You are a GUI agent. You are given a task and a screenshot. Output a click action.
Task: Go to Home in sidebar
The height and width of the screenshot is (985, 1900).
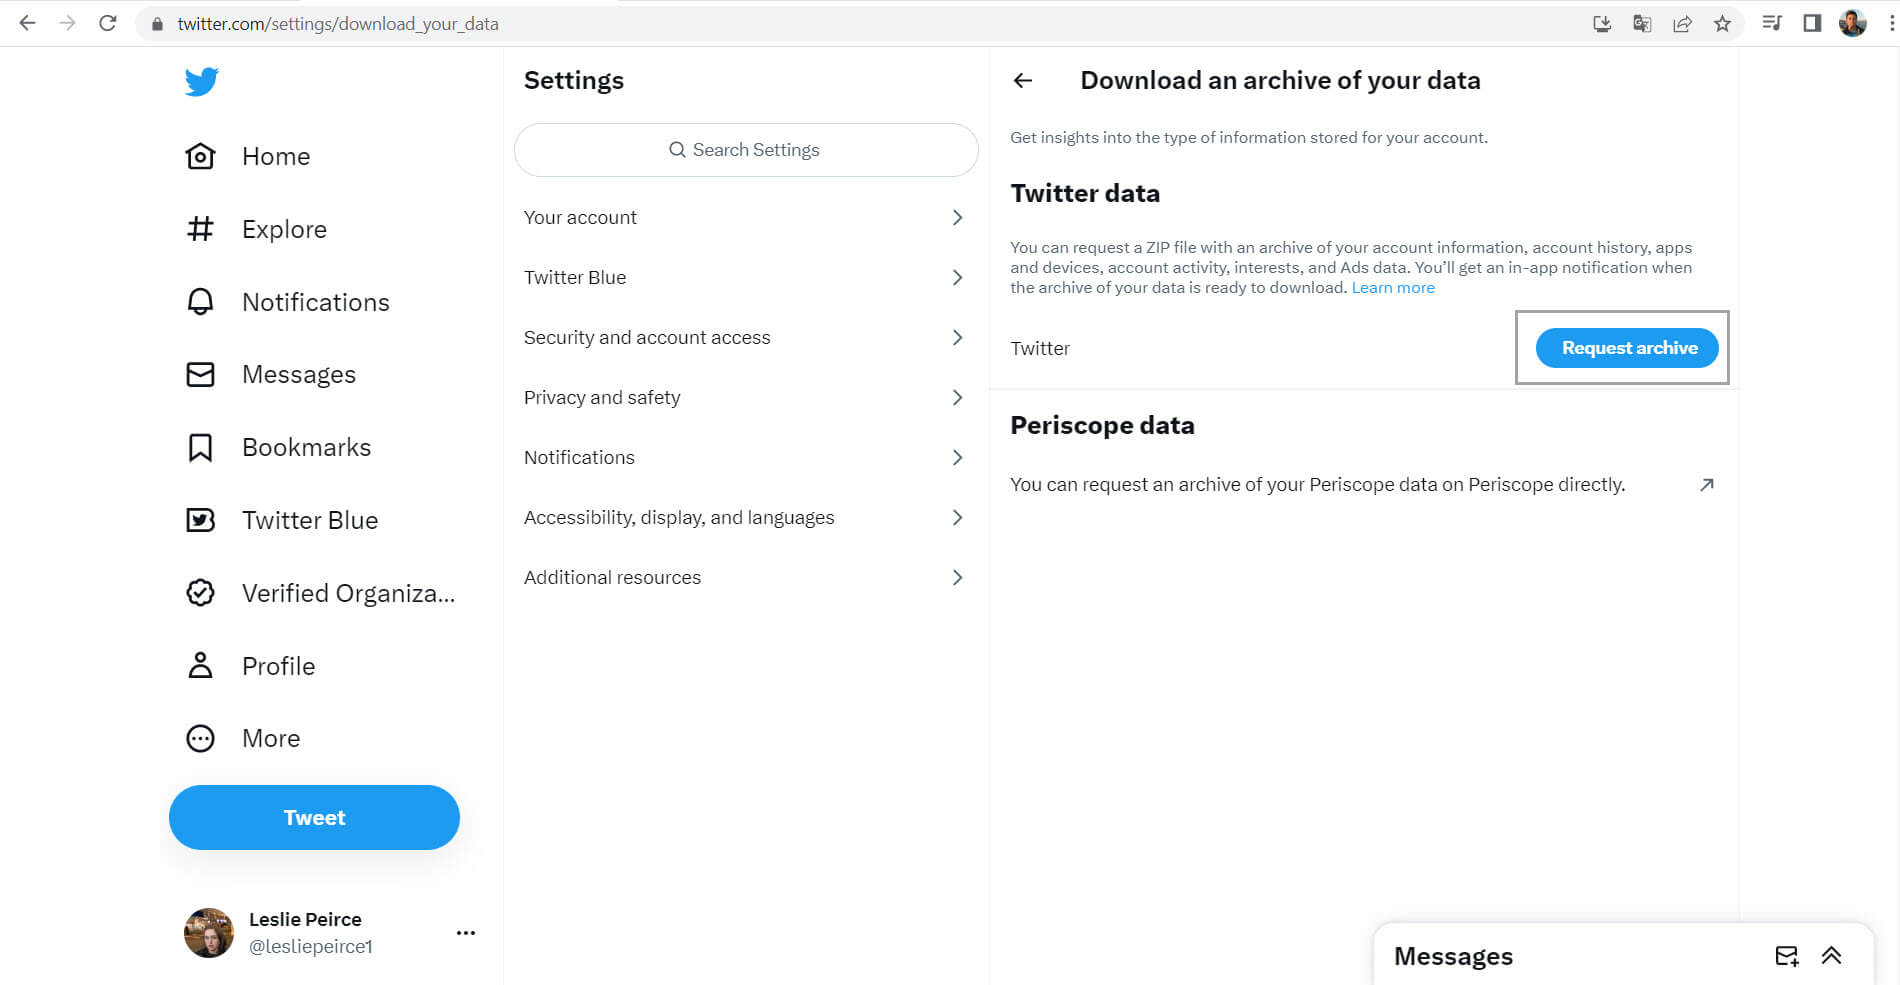pyautogui.click(x=276, y=156)
